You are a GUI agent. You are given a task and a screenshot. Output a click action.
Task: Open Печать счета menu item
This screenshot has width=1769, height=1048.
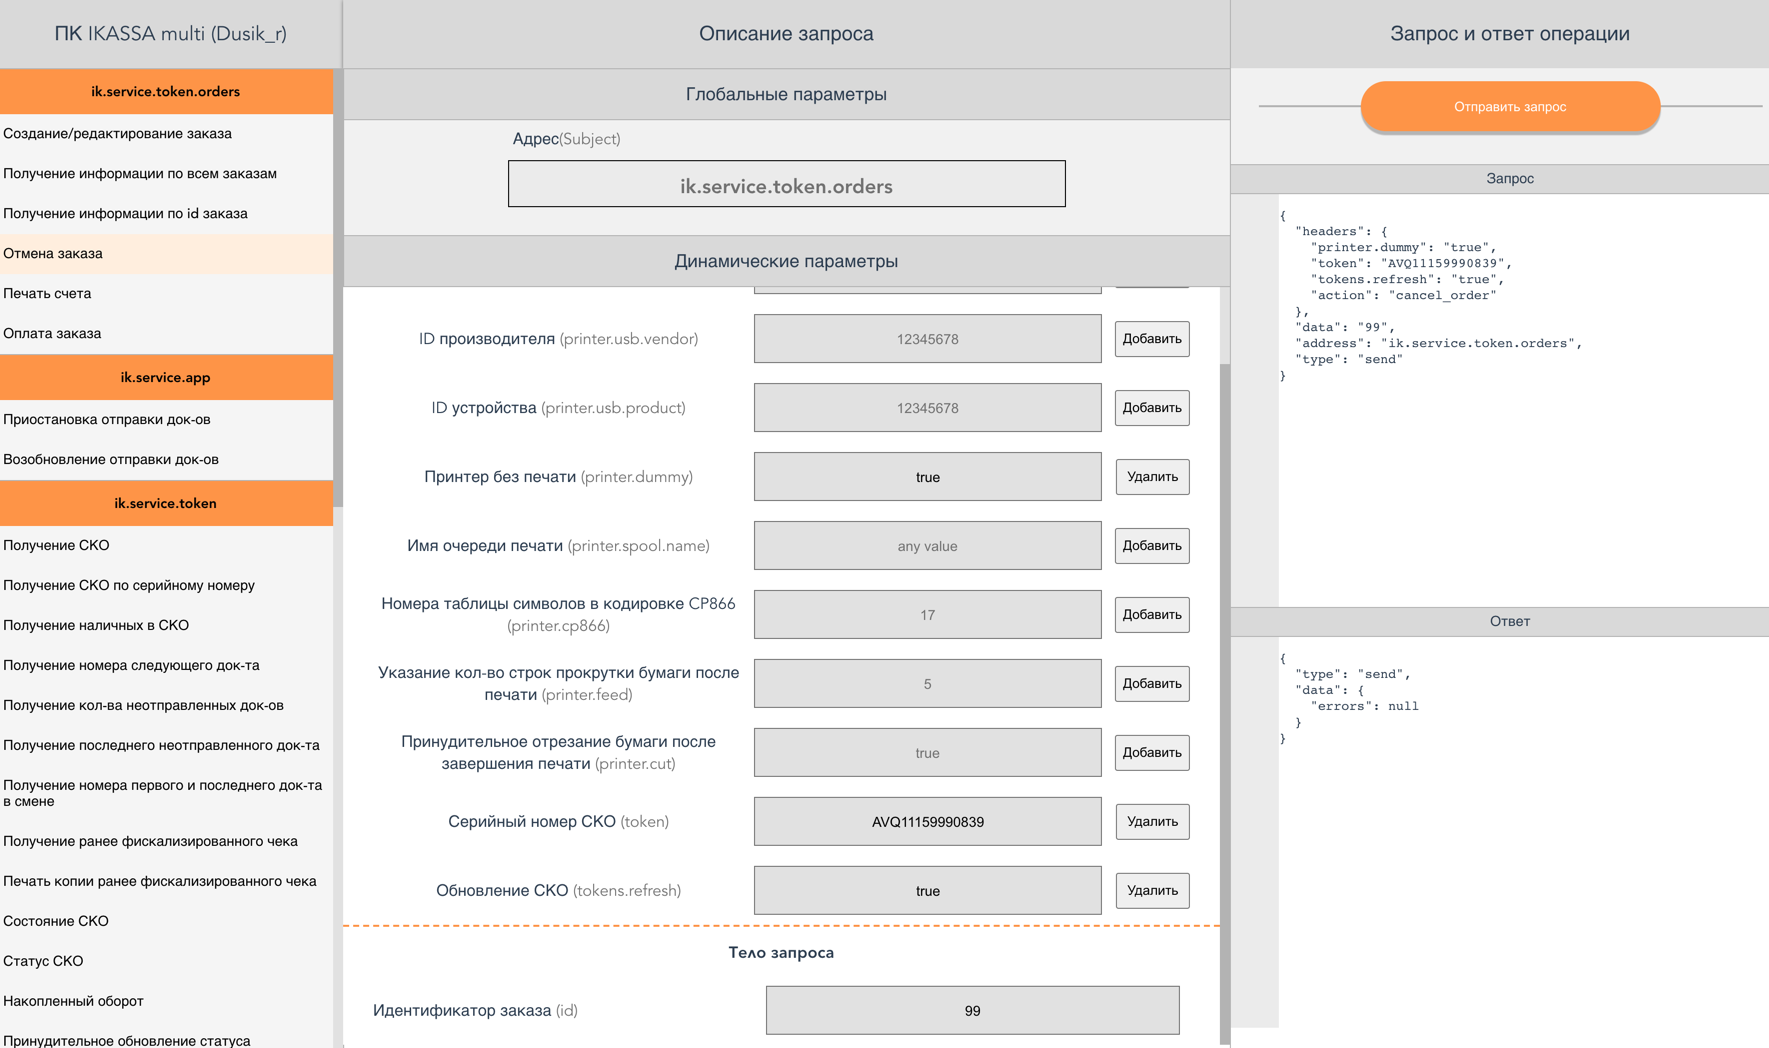point(47,294)
